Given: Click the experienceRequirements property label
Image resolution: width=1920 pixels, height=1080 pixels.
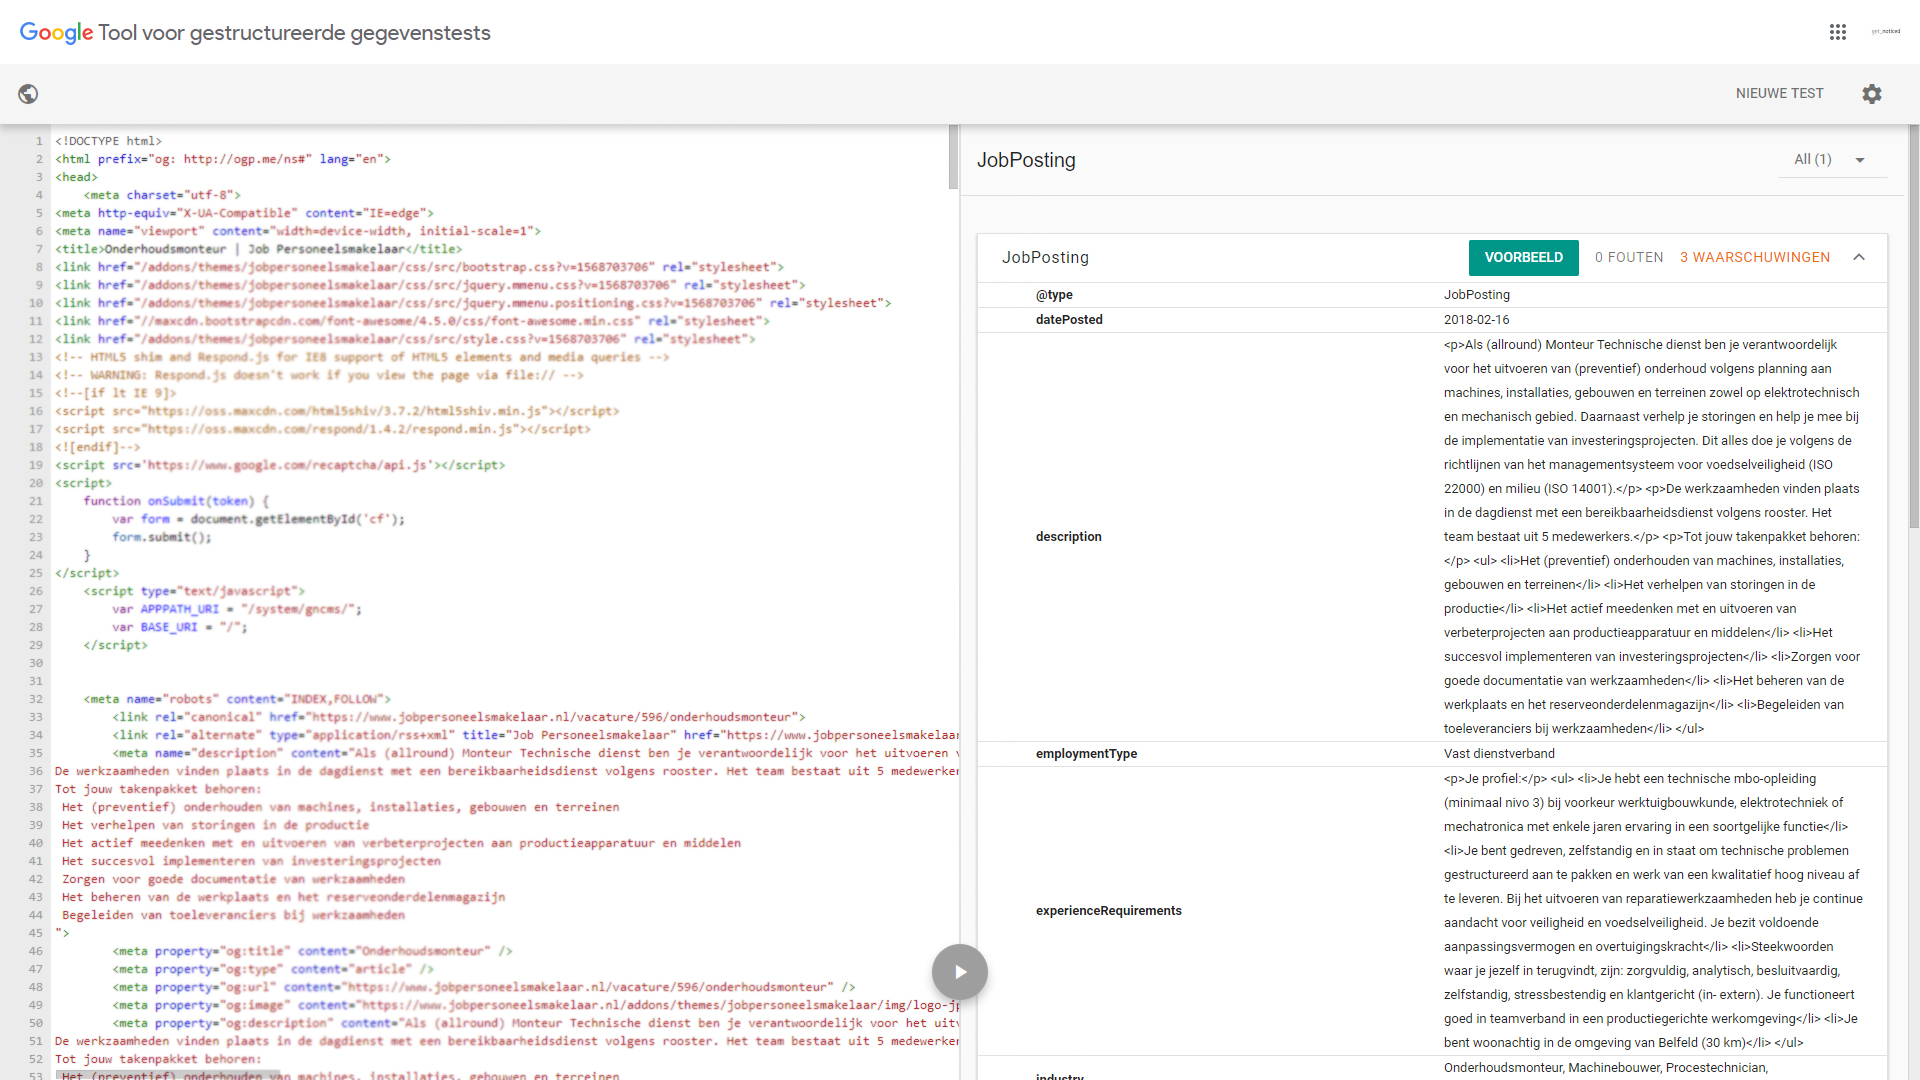Looking at the screenshot, I should tap(1108, 911).
